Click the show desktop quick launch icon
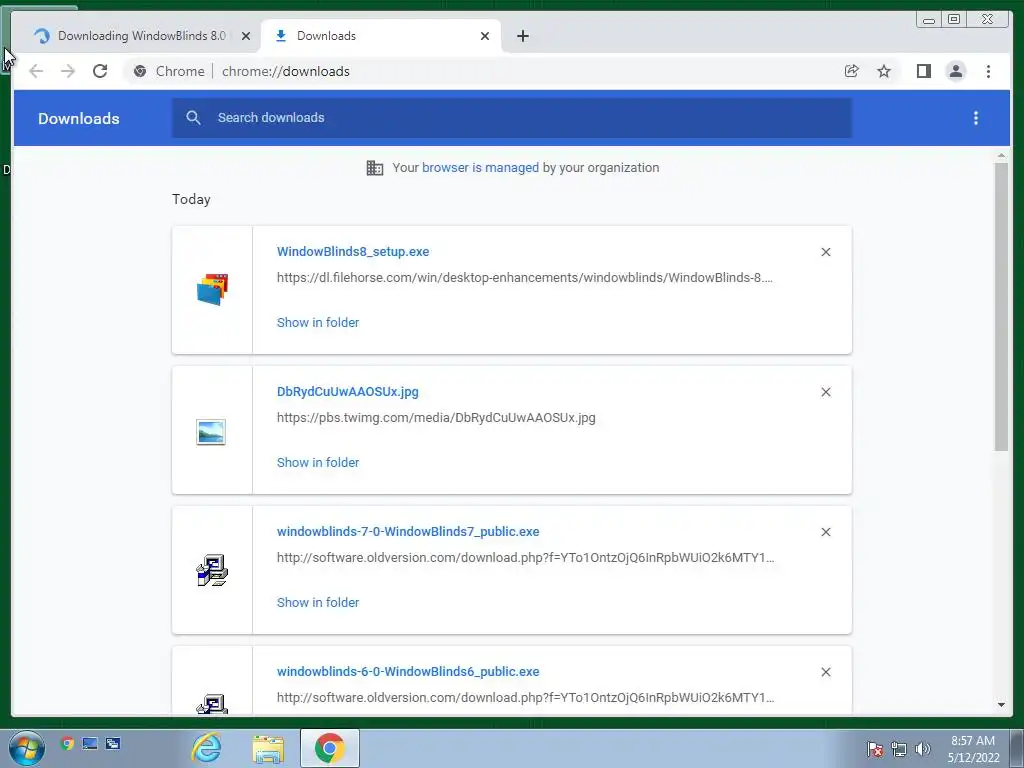The height and width of the screenshot is (768, 1024). [89, 743]
